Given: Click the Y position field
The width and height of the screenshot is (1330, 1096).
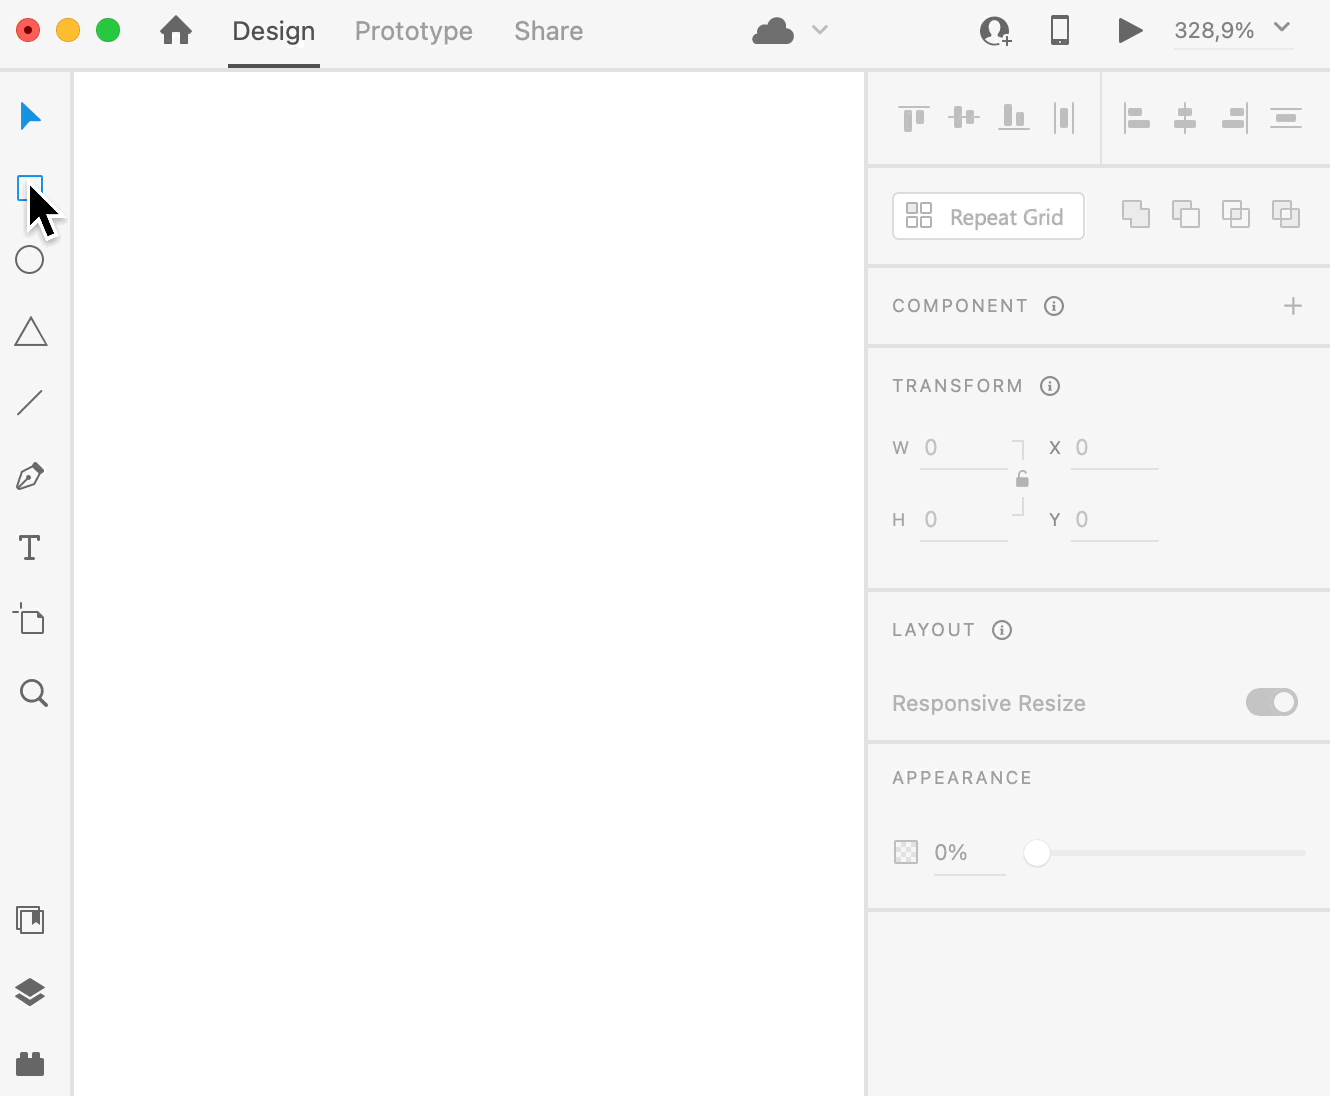Looking at the screenshot, I should 1115,521.
